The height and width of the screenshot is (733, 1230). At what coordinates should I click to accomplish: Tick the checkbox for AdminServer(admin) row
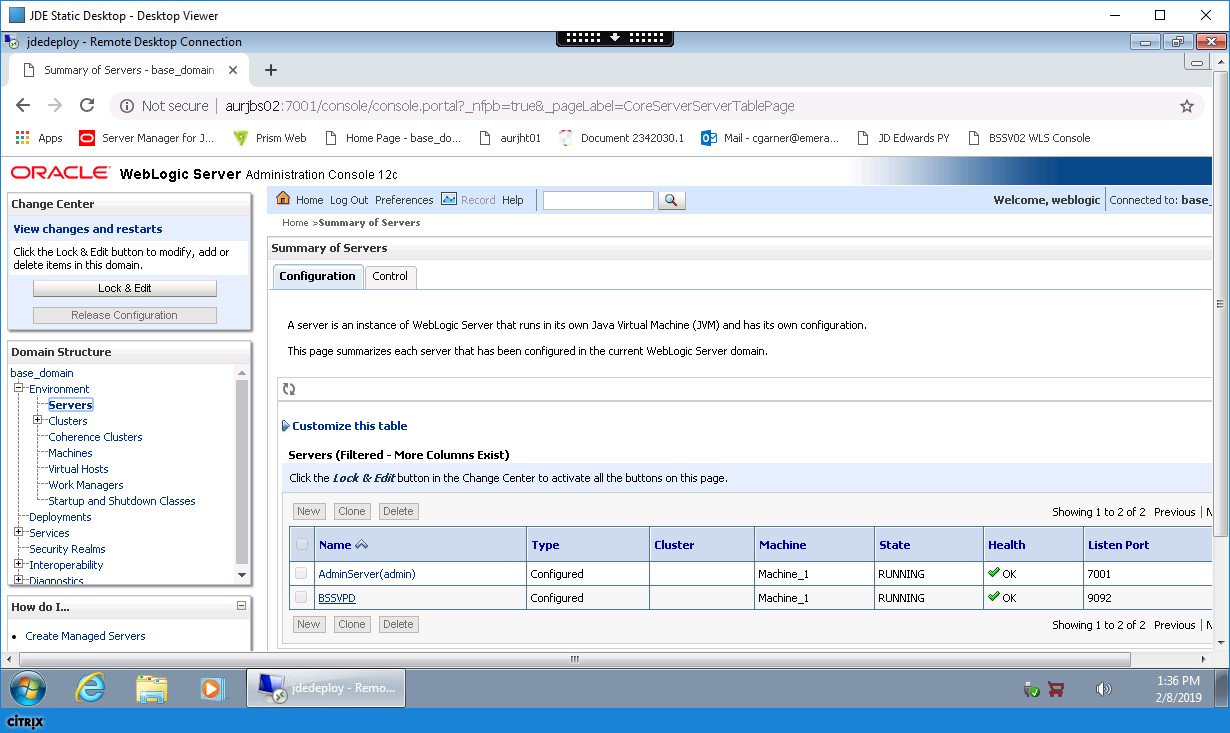click(301, 574)
